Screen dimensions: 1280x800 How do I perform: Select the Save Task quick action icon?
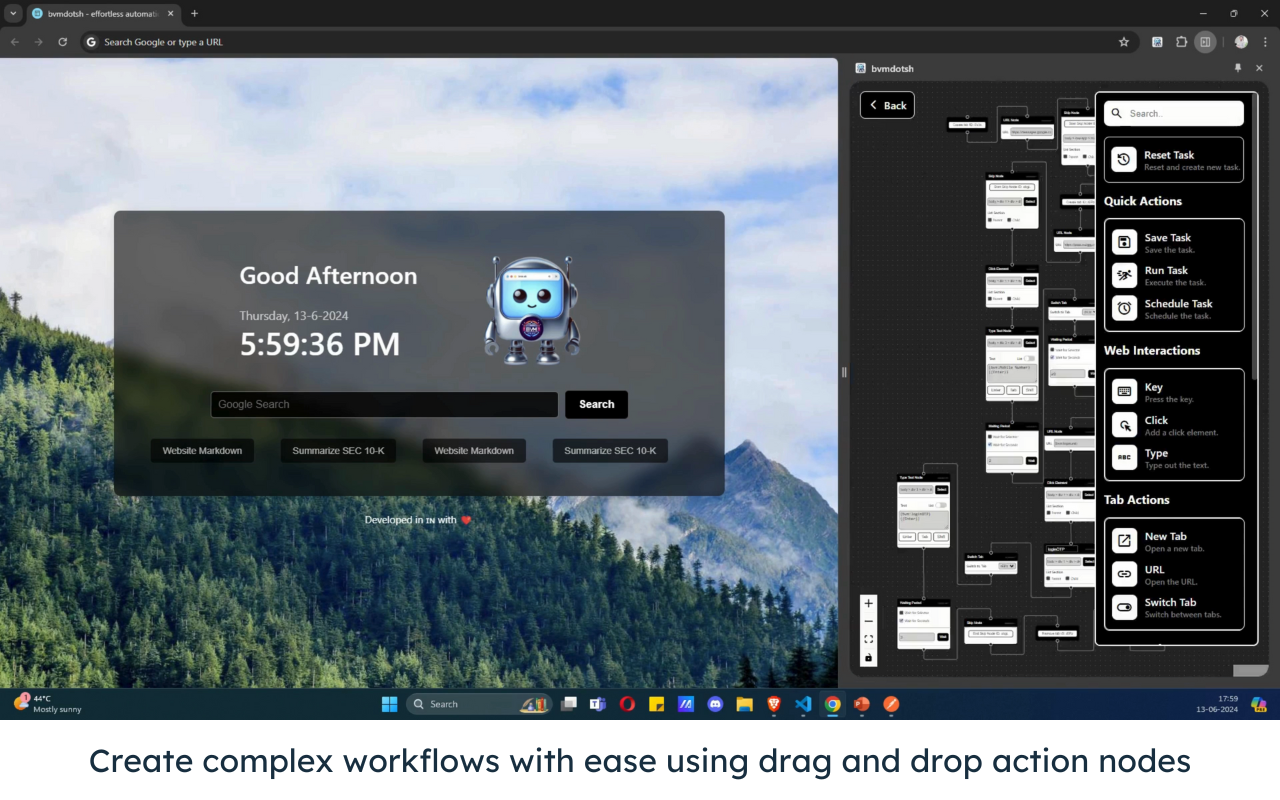point(1127,241)
